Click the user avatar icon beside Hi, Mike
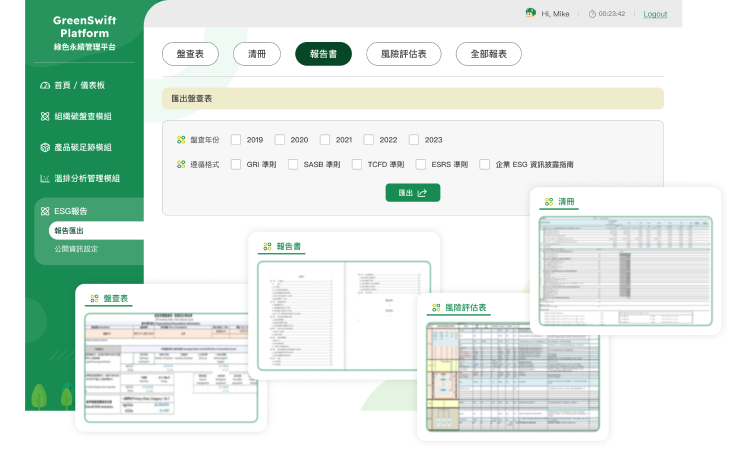Screen dimensions: 743x450 tap(530, 13)
